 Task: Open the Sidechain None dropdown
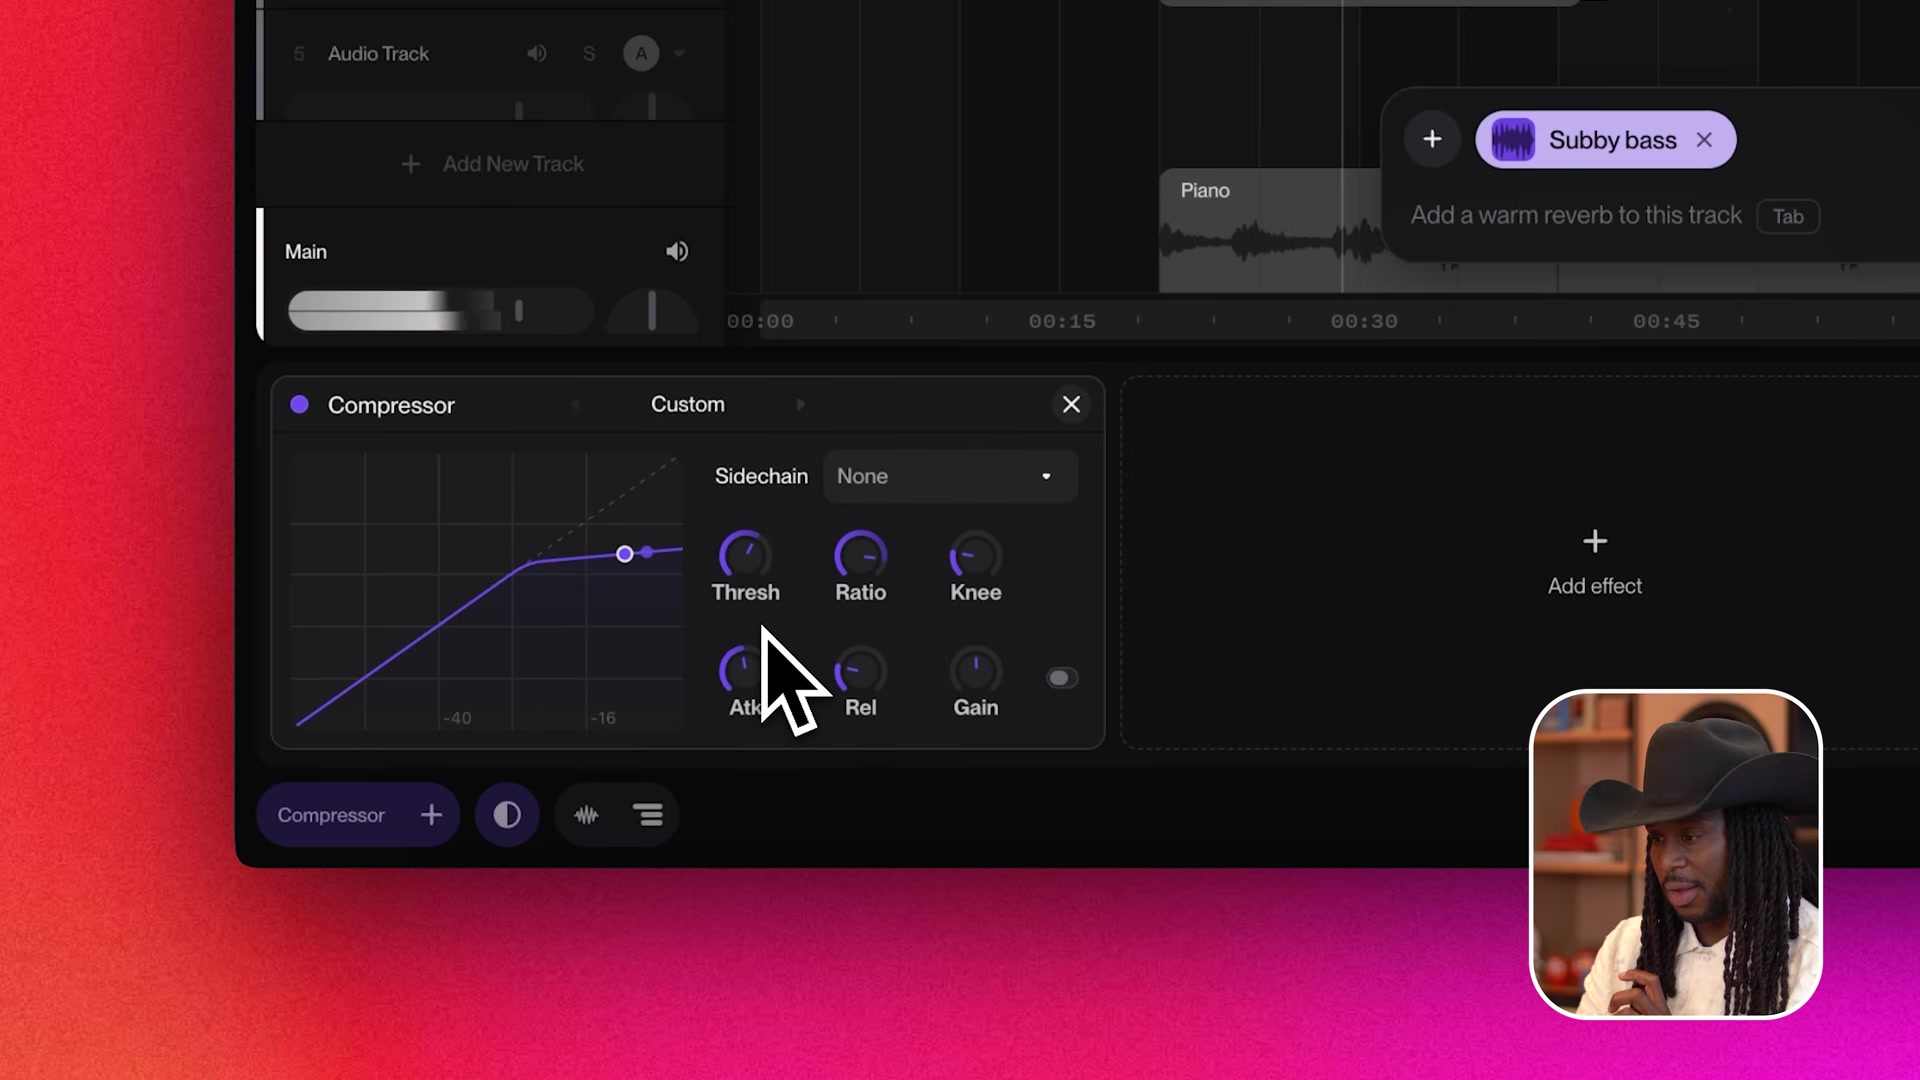pos(950,476)
